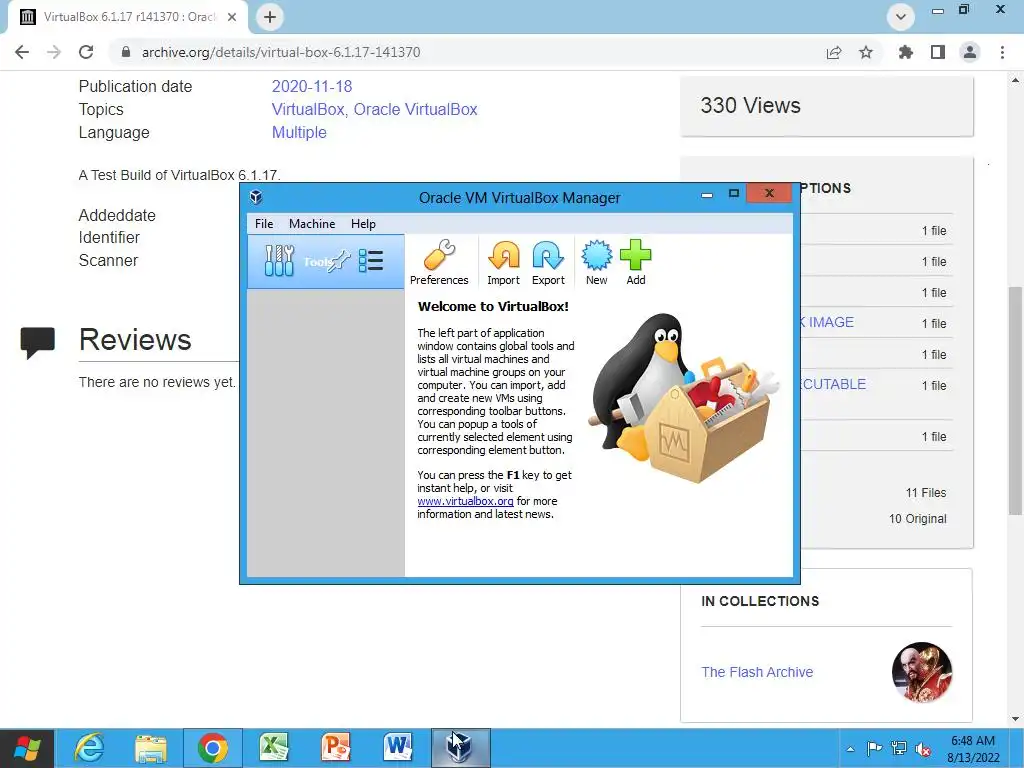Click the 330 Views text
The width and height of the screenshot is (1024, 768).
(x=750, y=105)
